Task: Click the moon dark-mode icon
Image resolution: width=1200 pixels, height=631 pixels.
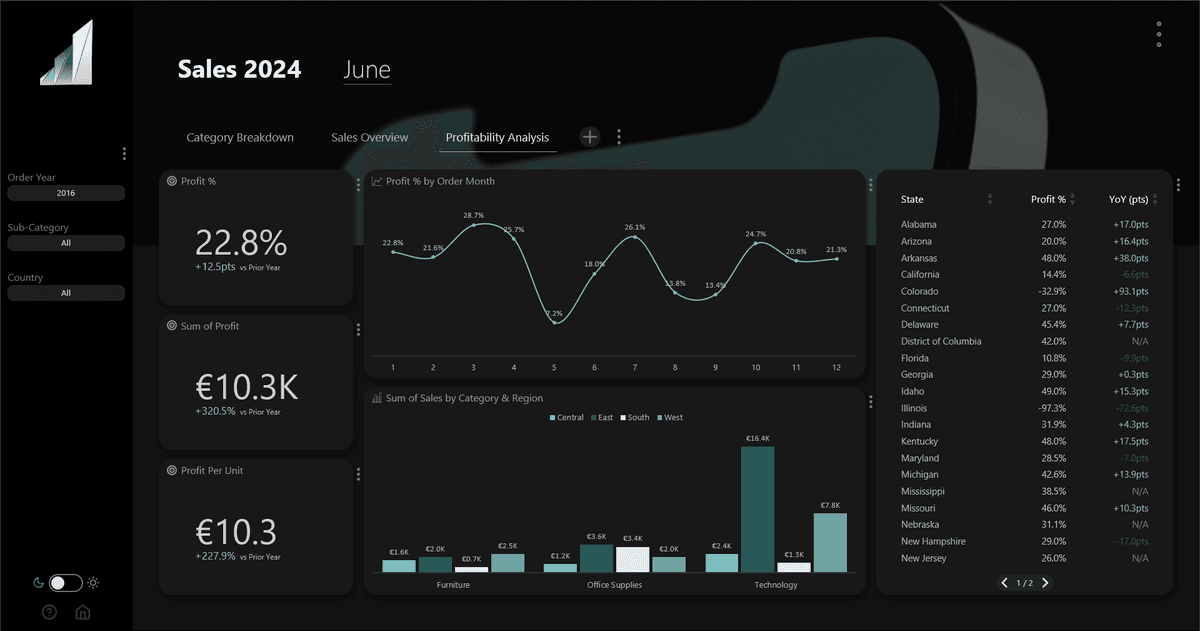Action: (38, 583)
